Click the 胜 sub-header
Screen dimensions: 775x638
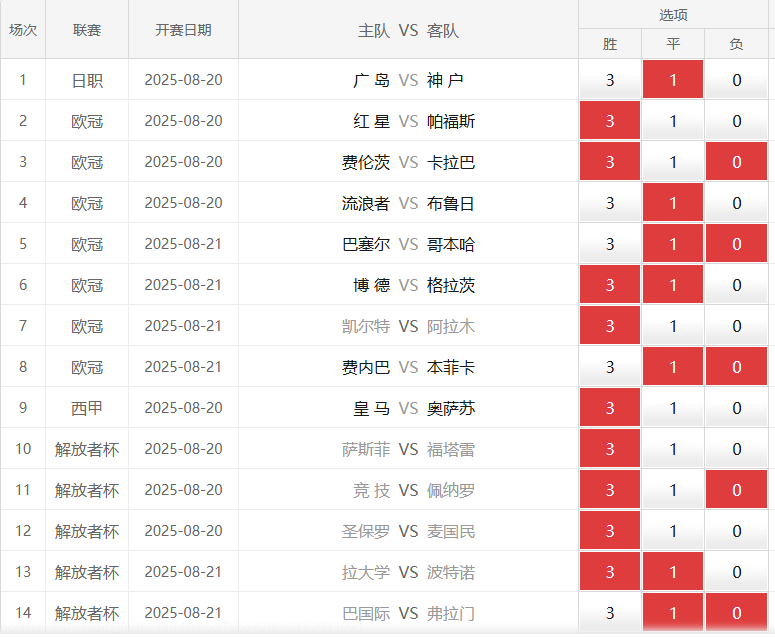click(x=610, y=44)
